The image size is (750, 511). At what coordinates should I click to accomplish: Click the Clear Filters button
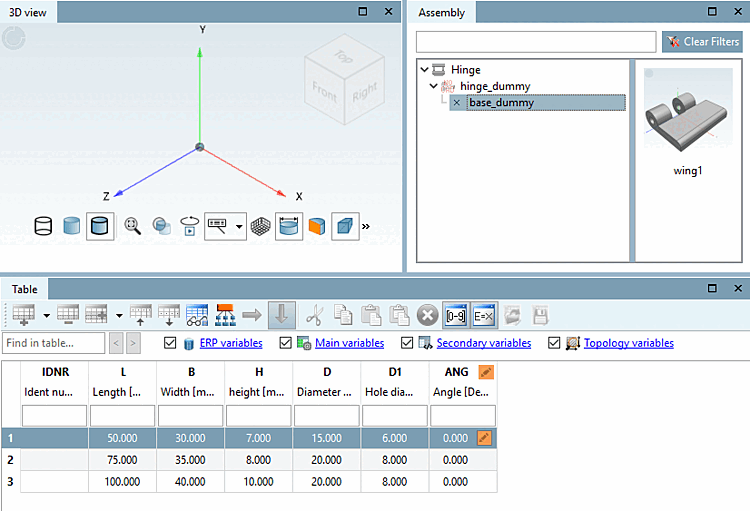[702, 42]
